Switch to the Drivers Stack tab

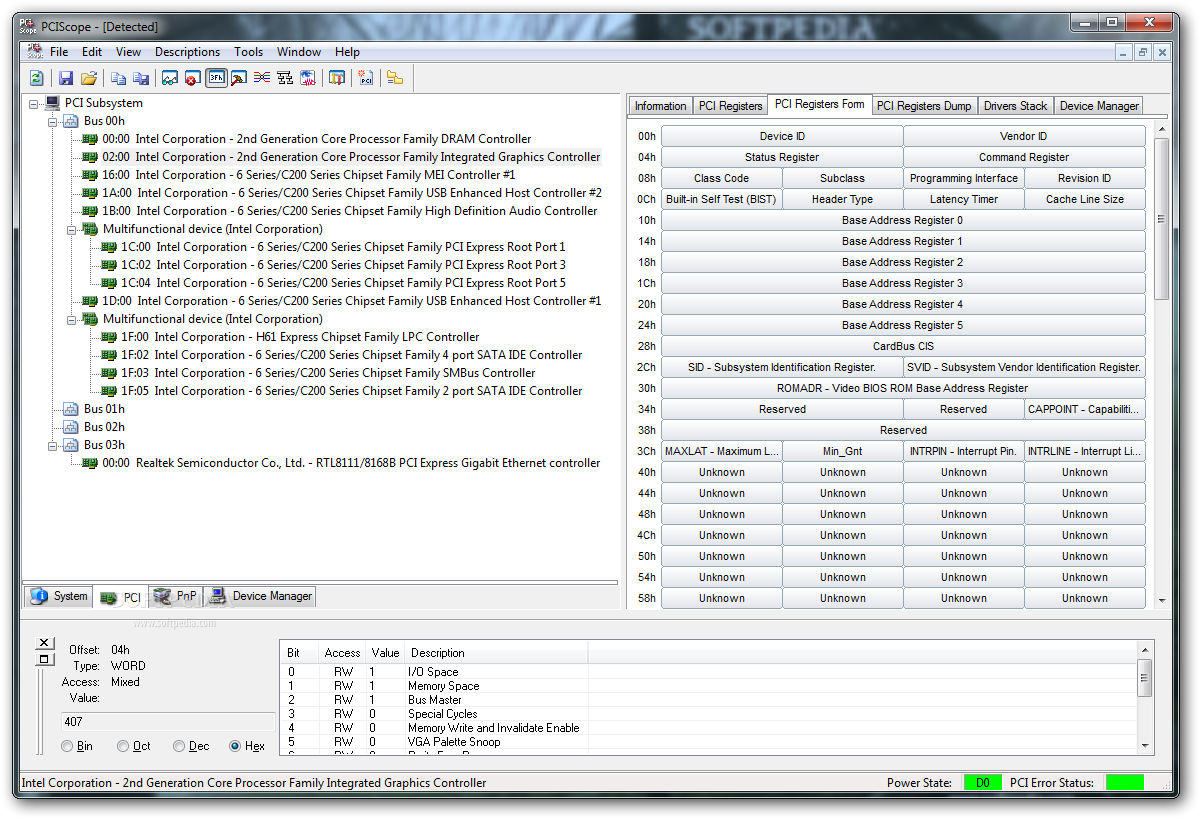coord(1015,106)
